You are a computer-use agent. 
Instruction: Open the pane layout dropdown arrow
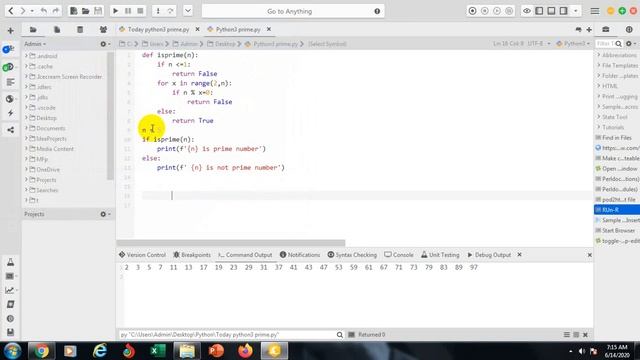(576, 11)
